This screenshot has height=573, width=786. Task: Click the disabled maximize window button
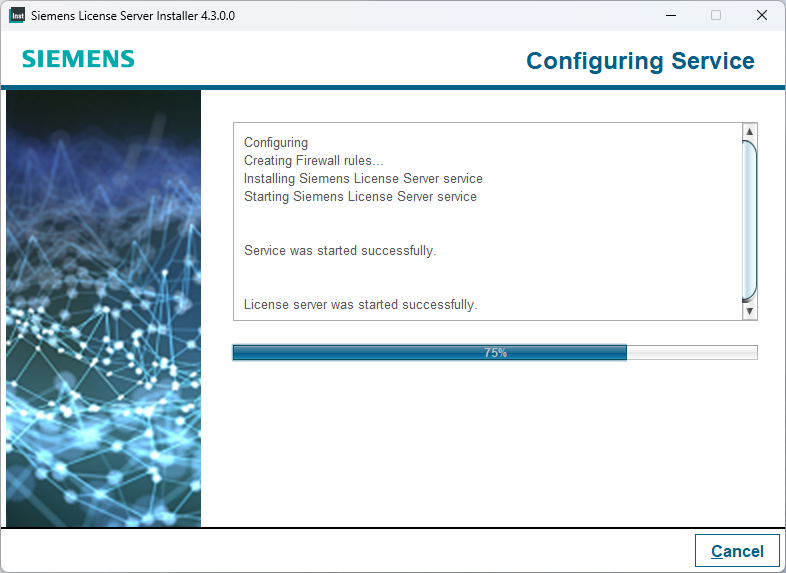pyautogui.click(x=716, y=16)
